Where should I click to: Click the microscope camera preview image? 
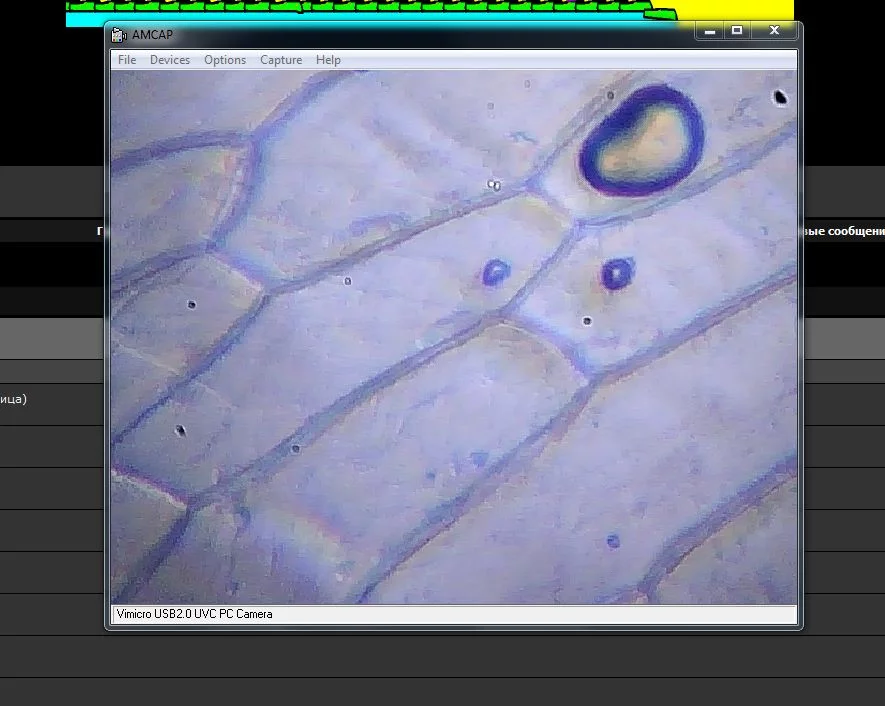(x=454, y=337)
